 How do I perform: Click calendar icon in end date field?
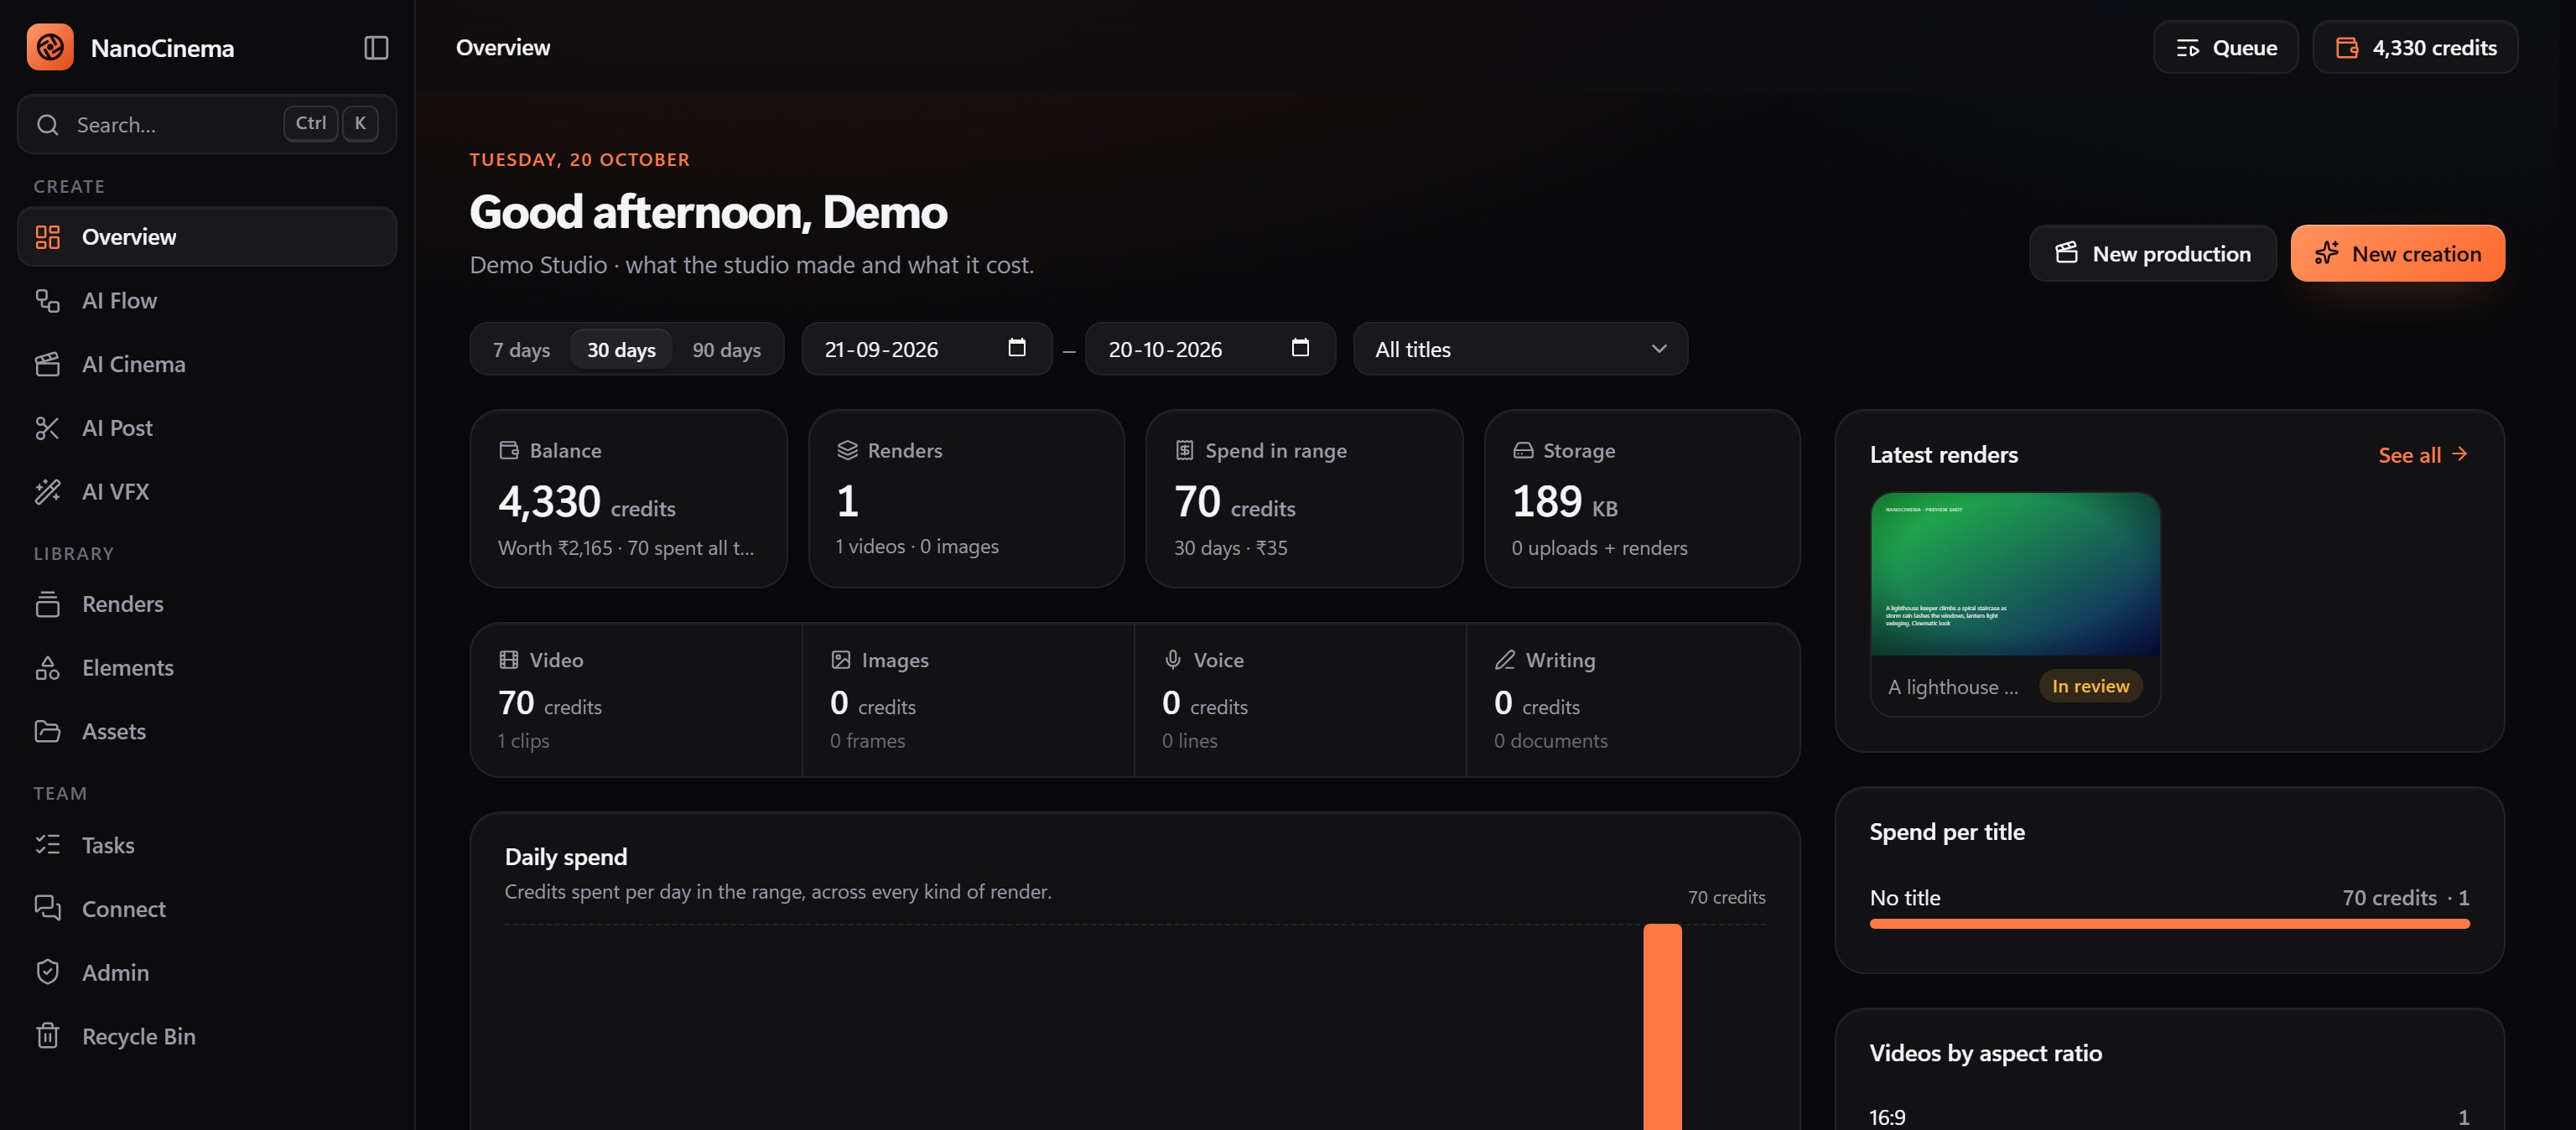click(x=1300, y=348)
